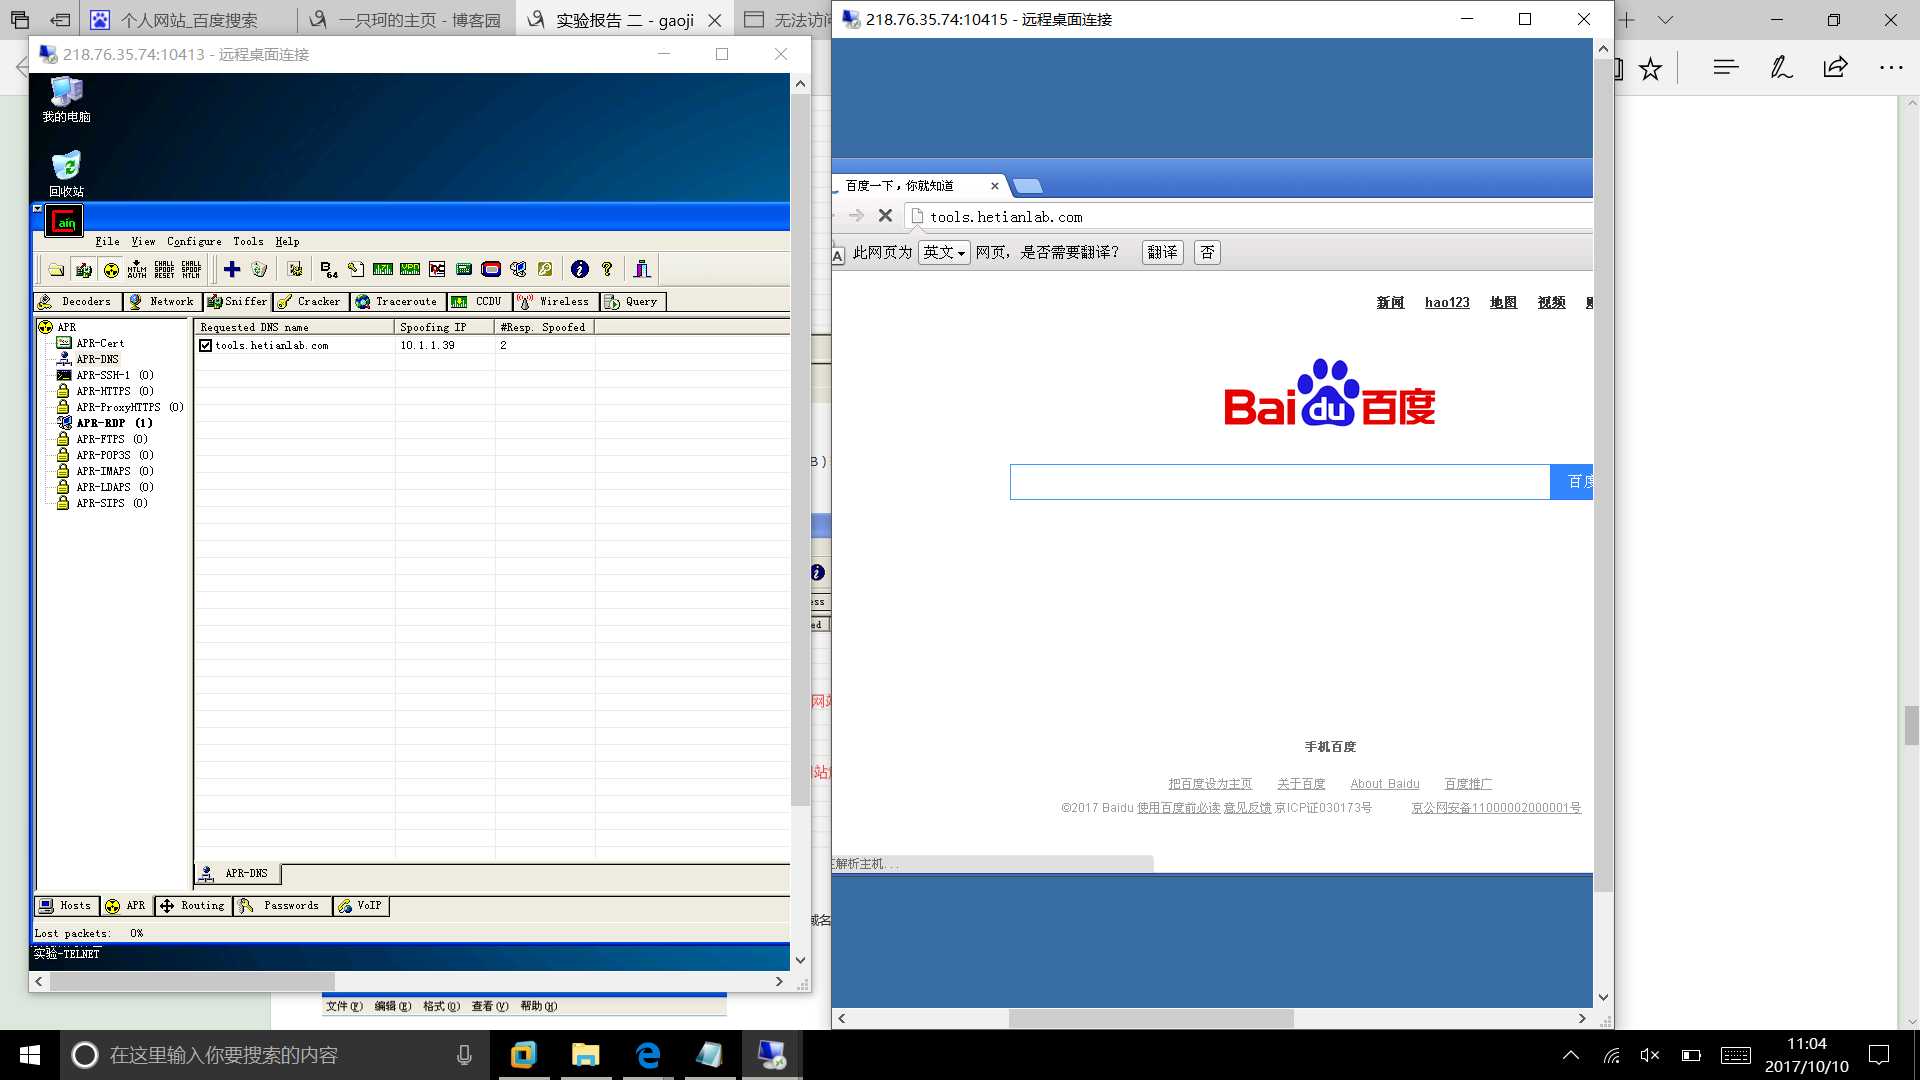Image resolution: width=1920 pixels, height=1080 pixels.
Task: Show hidden system tray icons chevron
Action: (x=1571, y=1055)
